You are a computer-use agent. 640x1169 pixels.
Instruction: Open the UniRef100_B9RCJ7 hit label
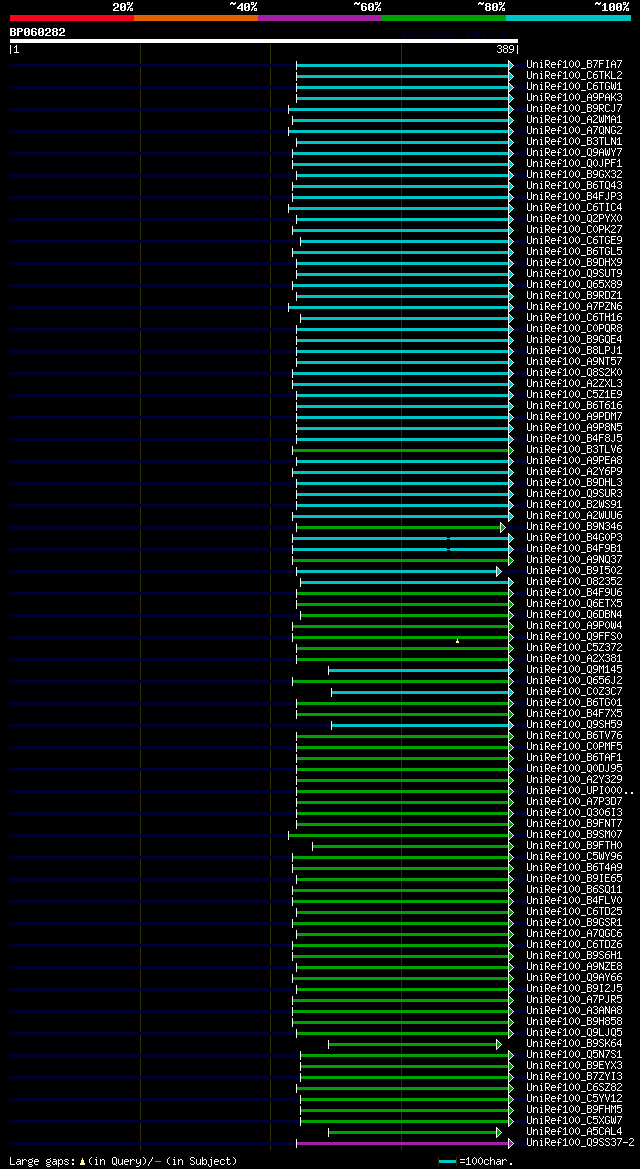[574, 109]
